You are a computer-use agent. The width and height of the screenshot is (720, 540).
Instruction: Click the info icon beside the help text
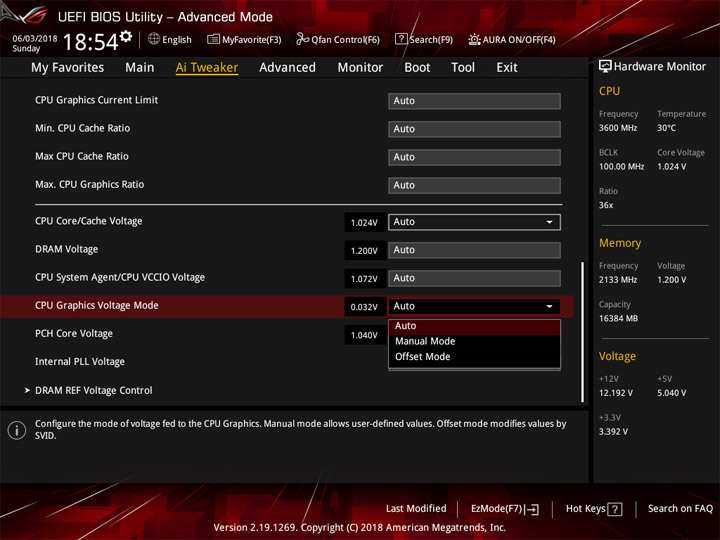coord(17,430)
